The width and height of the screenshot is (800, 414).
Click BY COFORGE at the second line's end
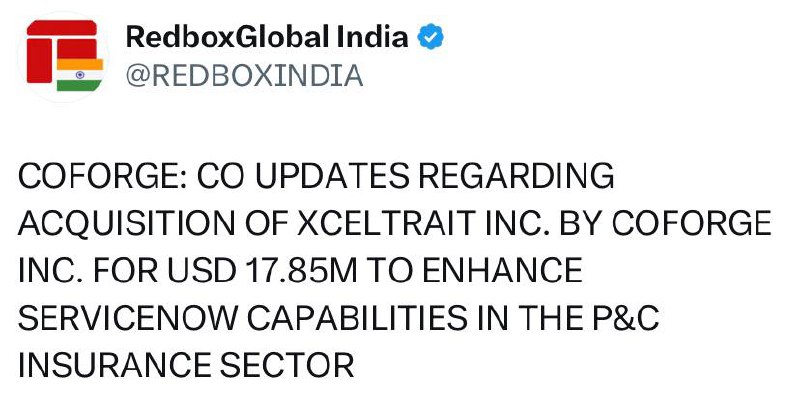(666, 222)
